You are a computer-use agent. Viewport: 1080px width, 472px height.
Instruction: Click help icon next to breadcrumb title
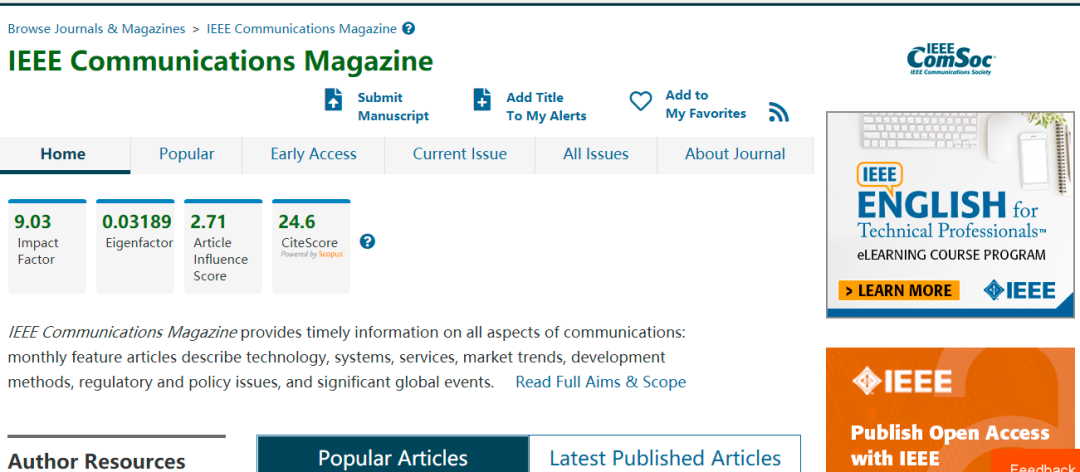[x=409, y=29]
